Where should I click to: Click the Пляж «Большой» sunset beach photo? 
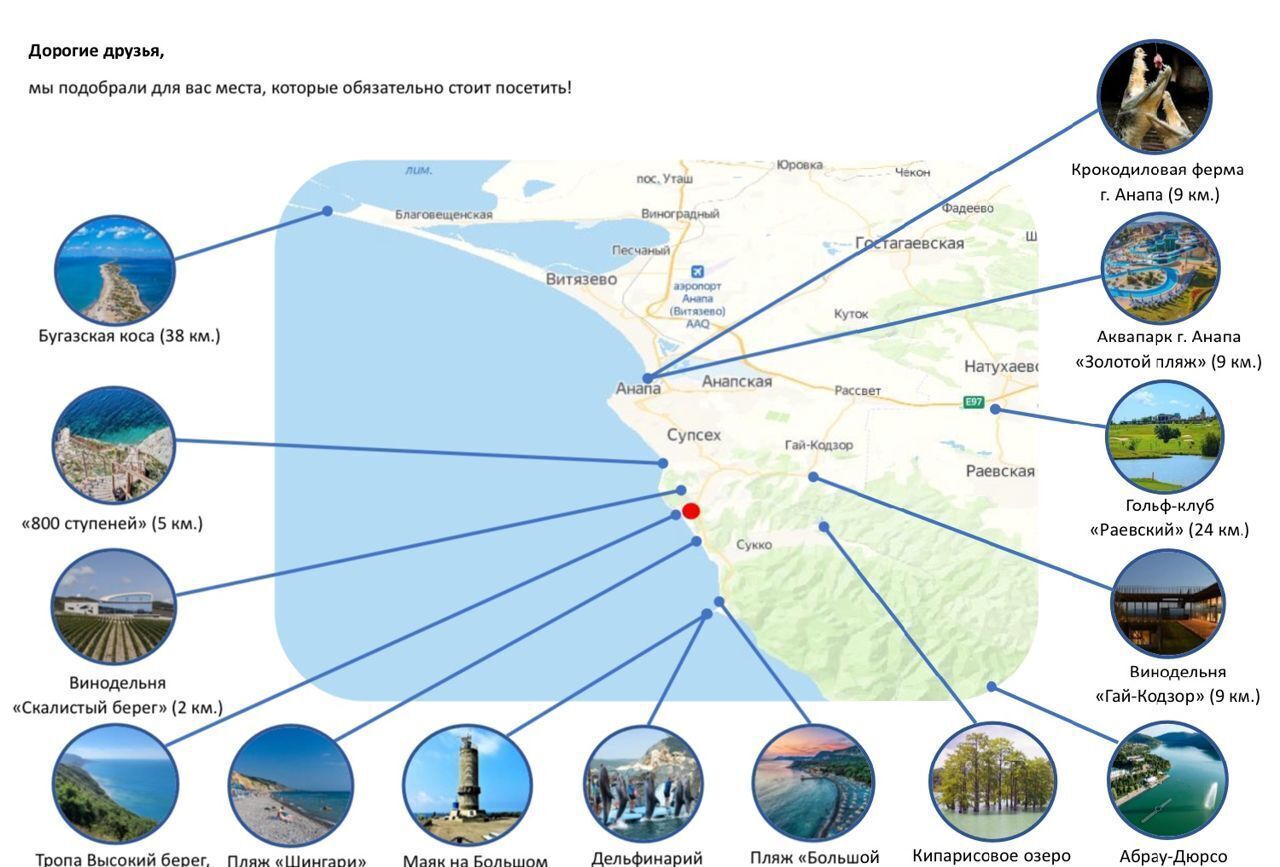point(812,782)
